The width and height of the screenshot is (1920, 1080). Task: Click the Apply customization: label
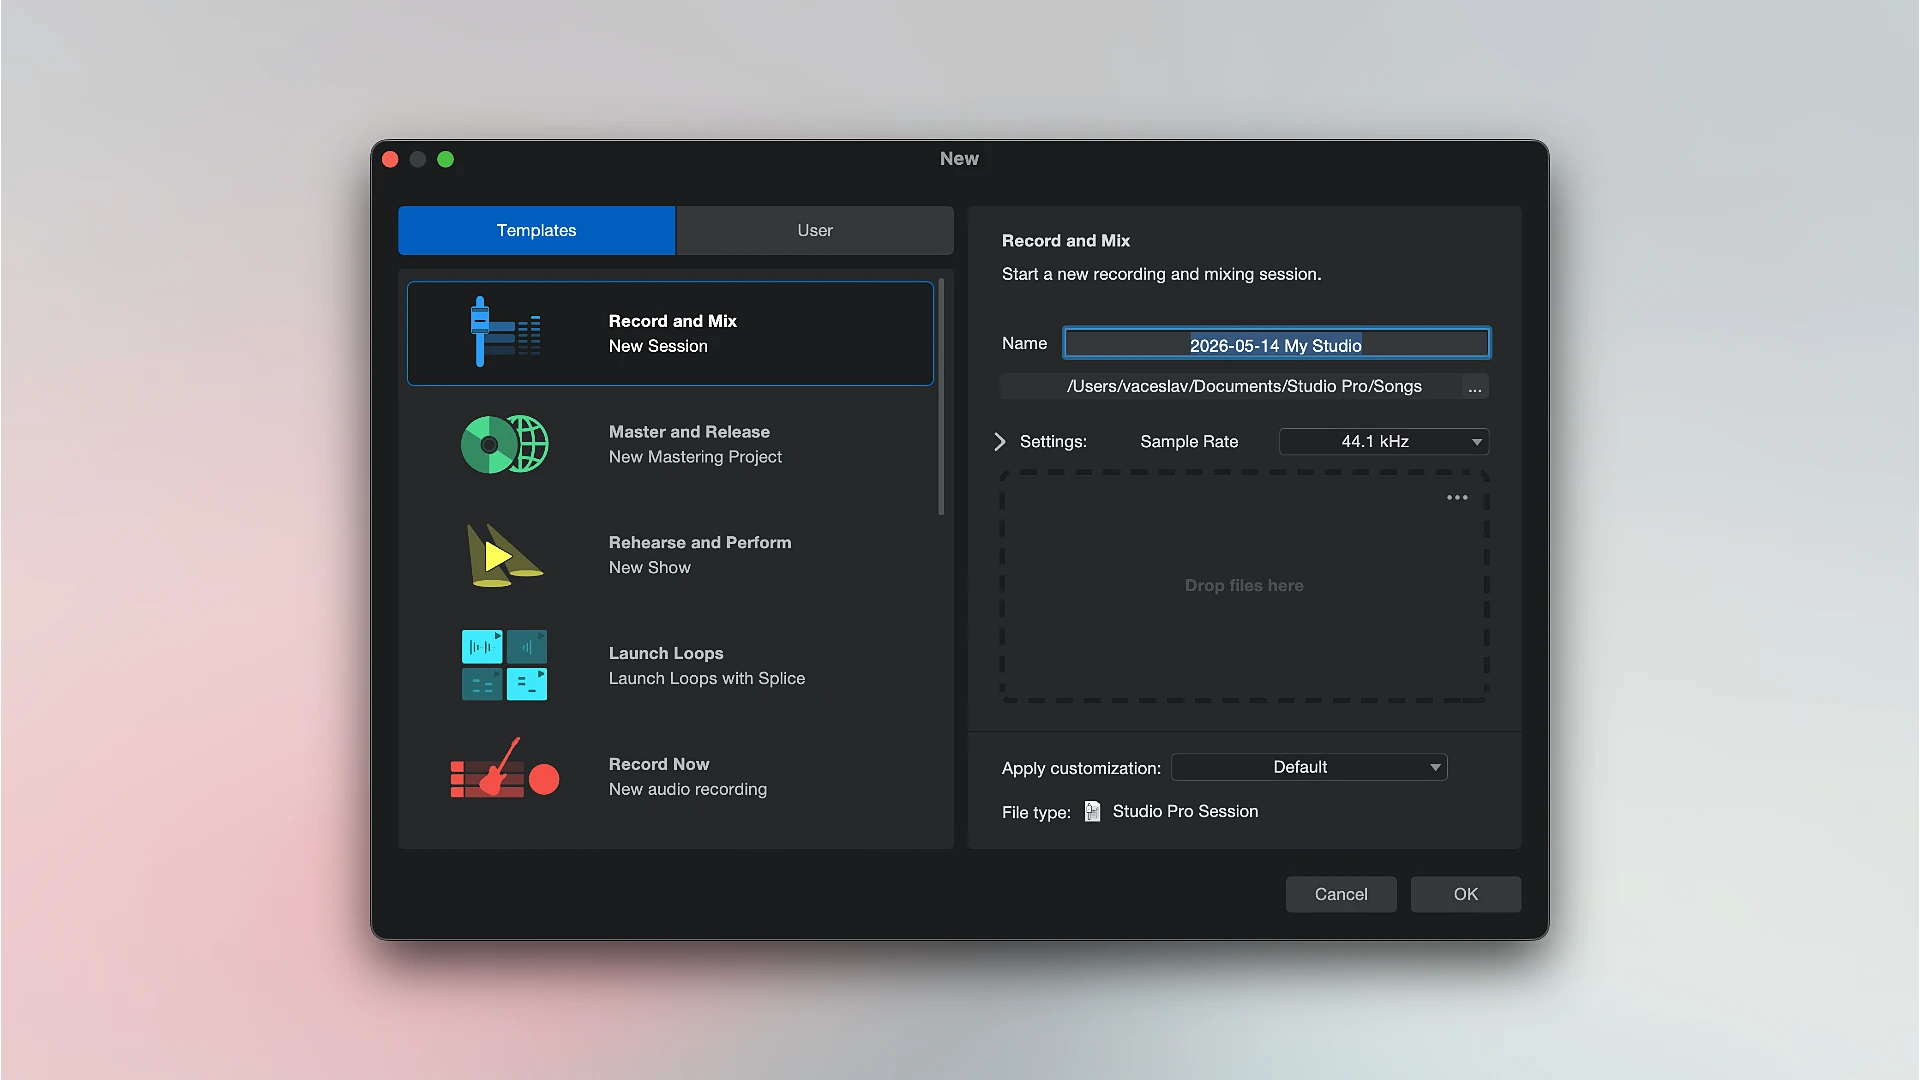[1081, 768]
